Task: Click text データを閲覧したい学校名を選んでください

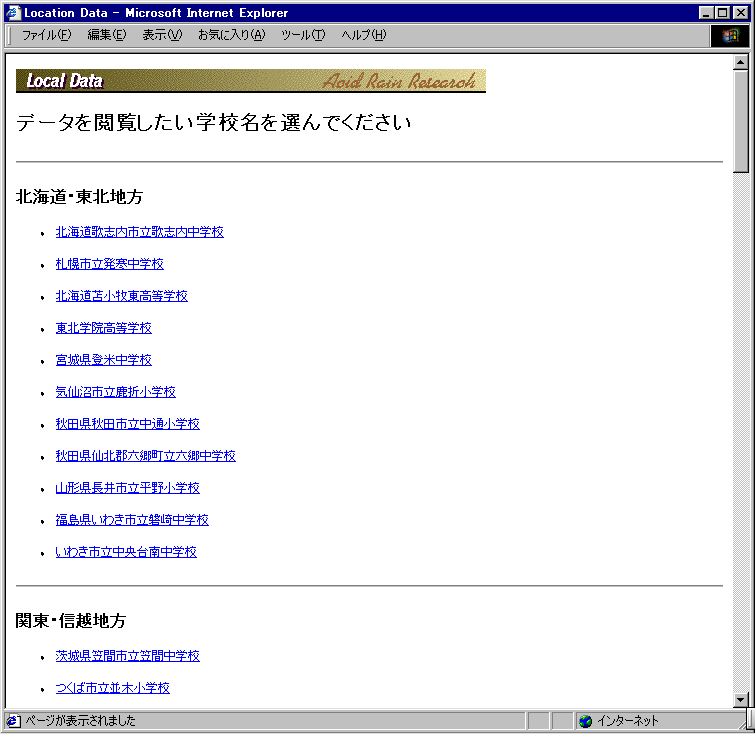Action: [x=213, y=123]
